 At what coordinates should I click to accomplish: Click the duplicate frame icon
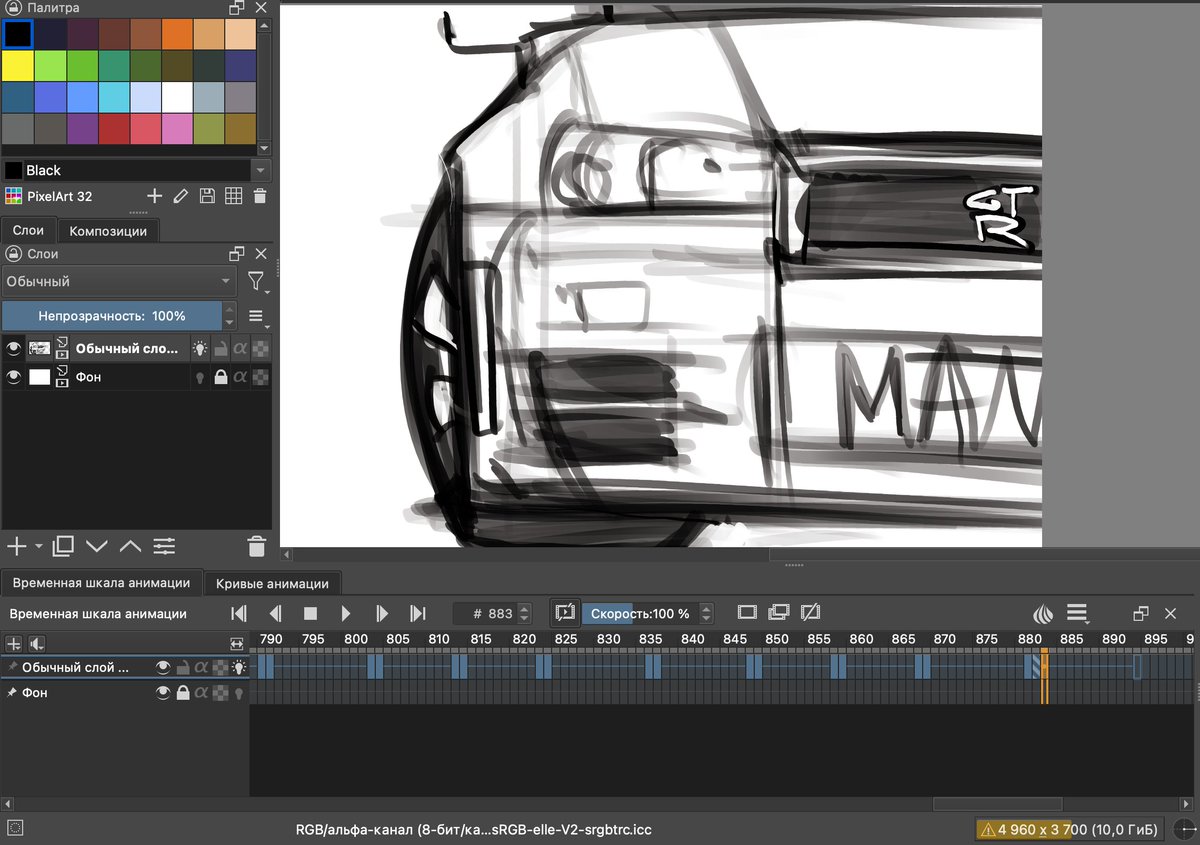(779, 612)
